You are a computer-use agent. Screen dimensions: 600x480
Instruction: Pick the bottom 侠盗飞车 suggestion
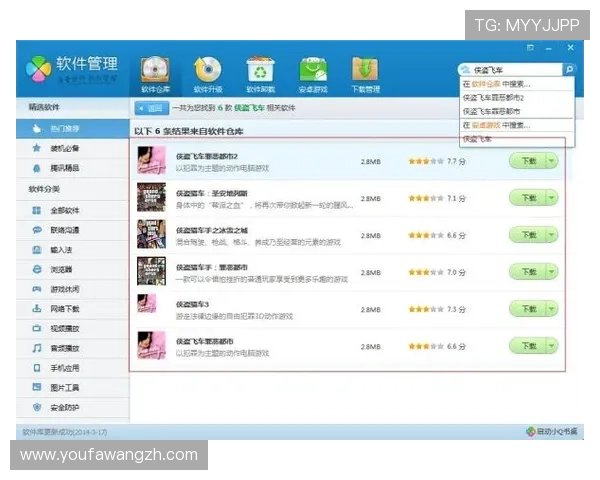[x=517, y=139]
